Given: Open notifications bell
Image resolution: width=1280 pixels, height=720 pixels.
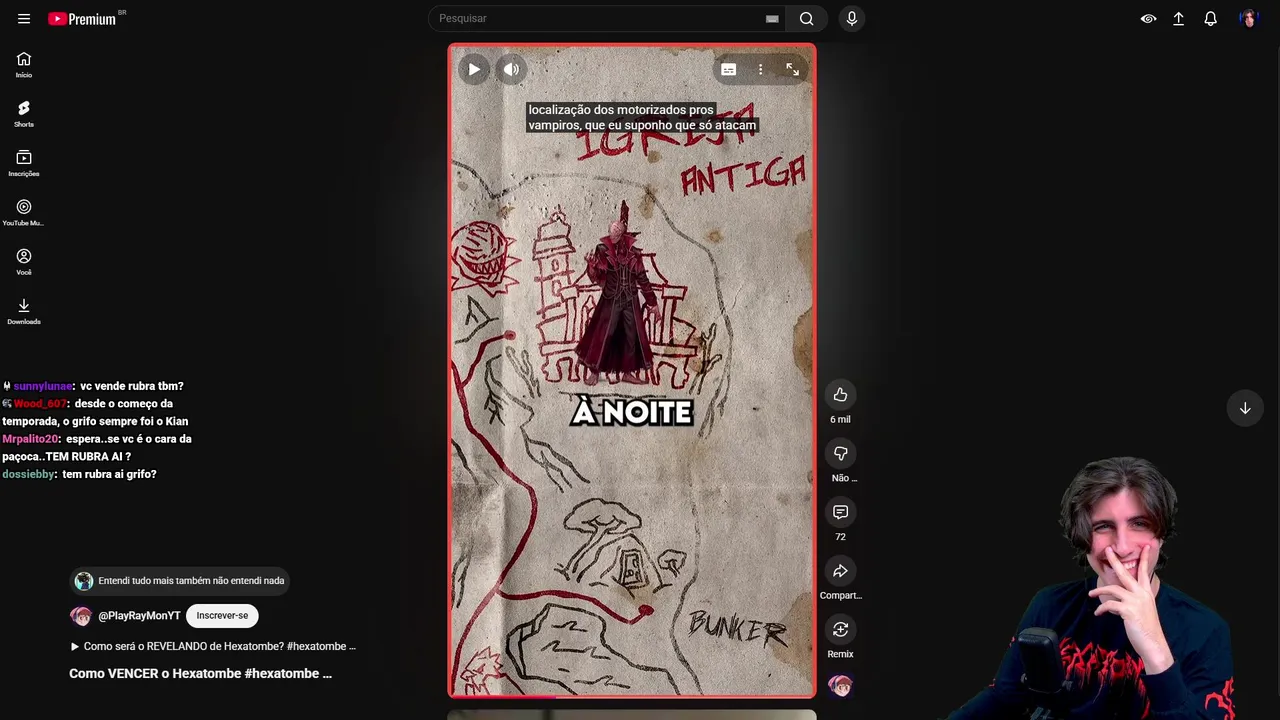Looking at the screenshot, I should click(1210, 18).
